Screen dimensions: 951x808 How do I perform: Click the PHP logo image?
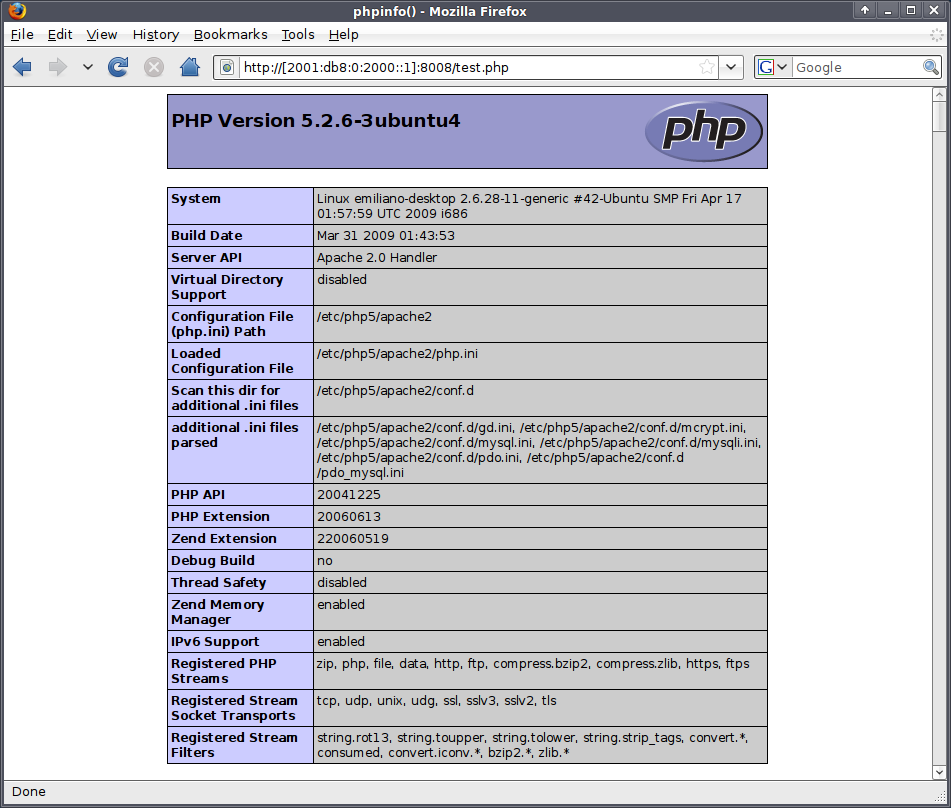click(704, 131)
